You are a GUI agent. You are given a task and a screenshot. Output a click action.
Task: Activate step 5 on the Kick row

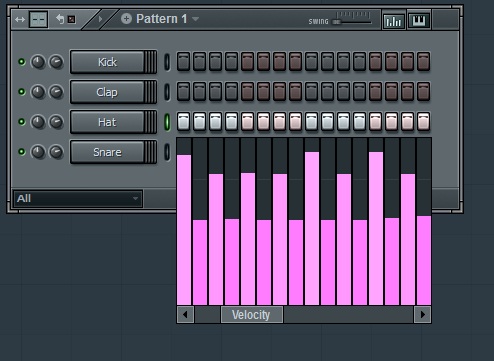(247, 62)
